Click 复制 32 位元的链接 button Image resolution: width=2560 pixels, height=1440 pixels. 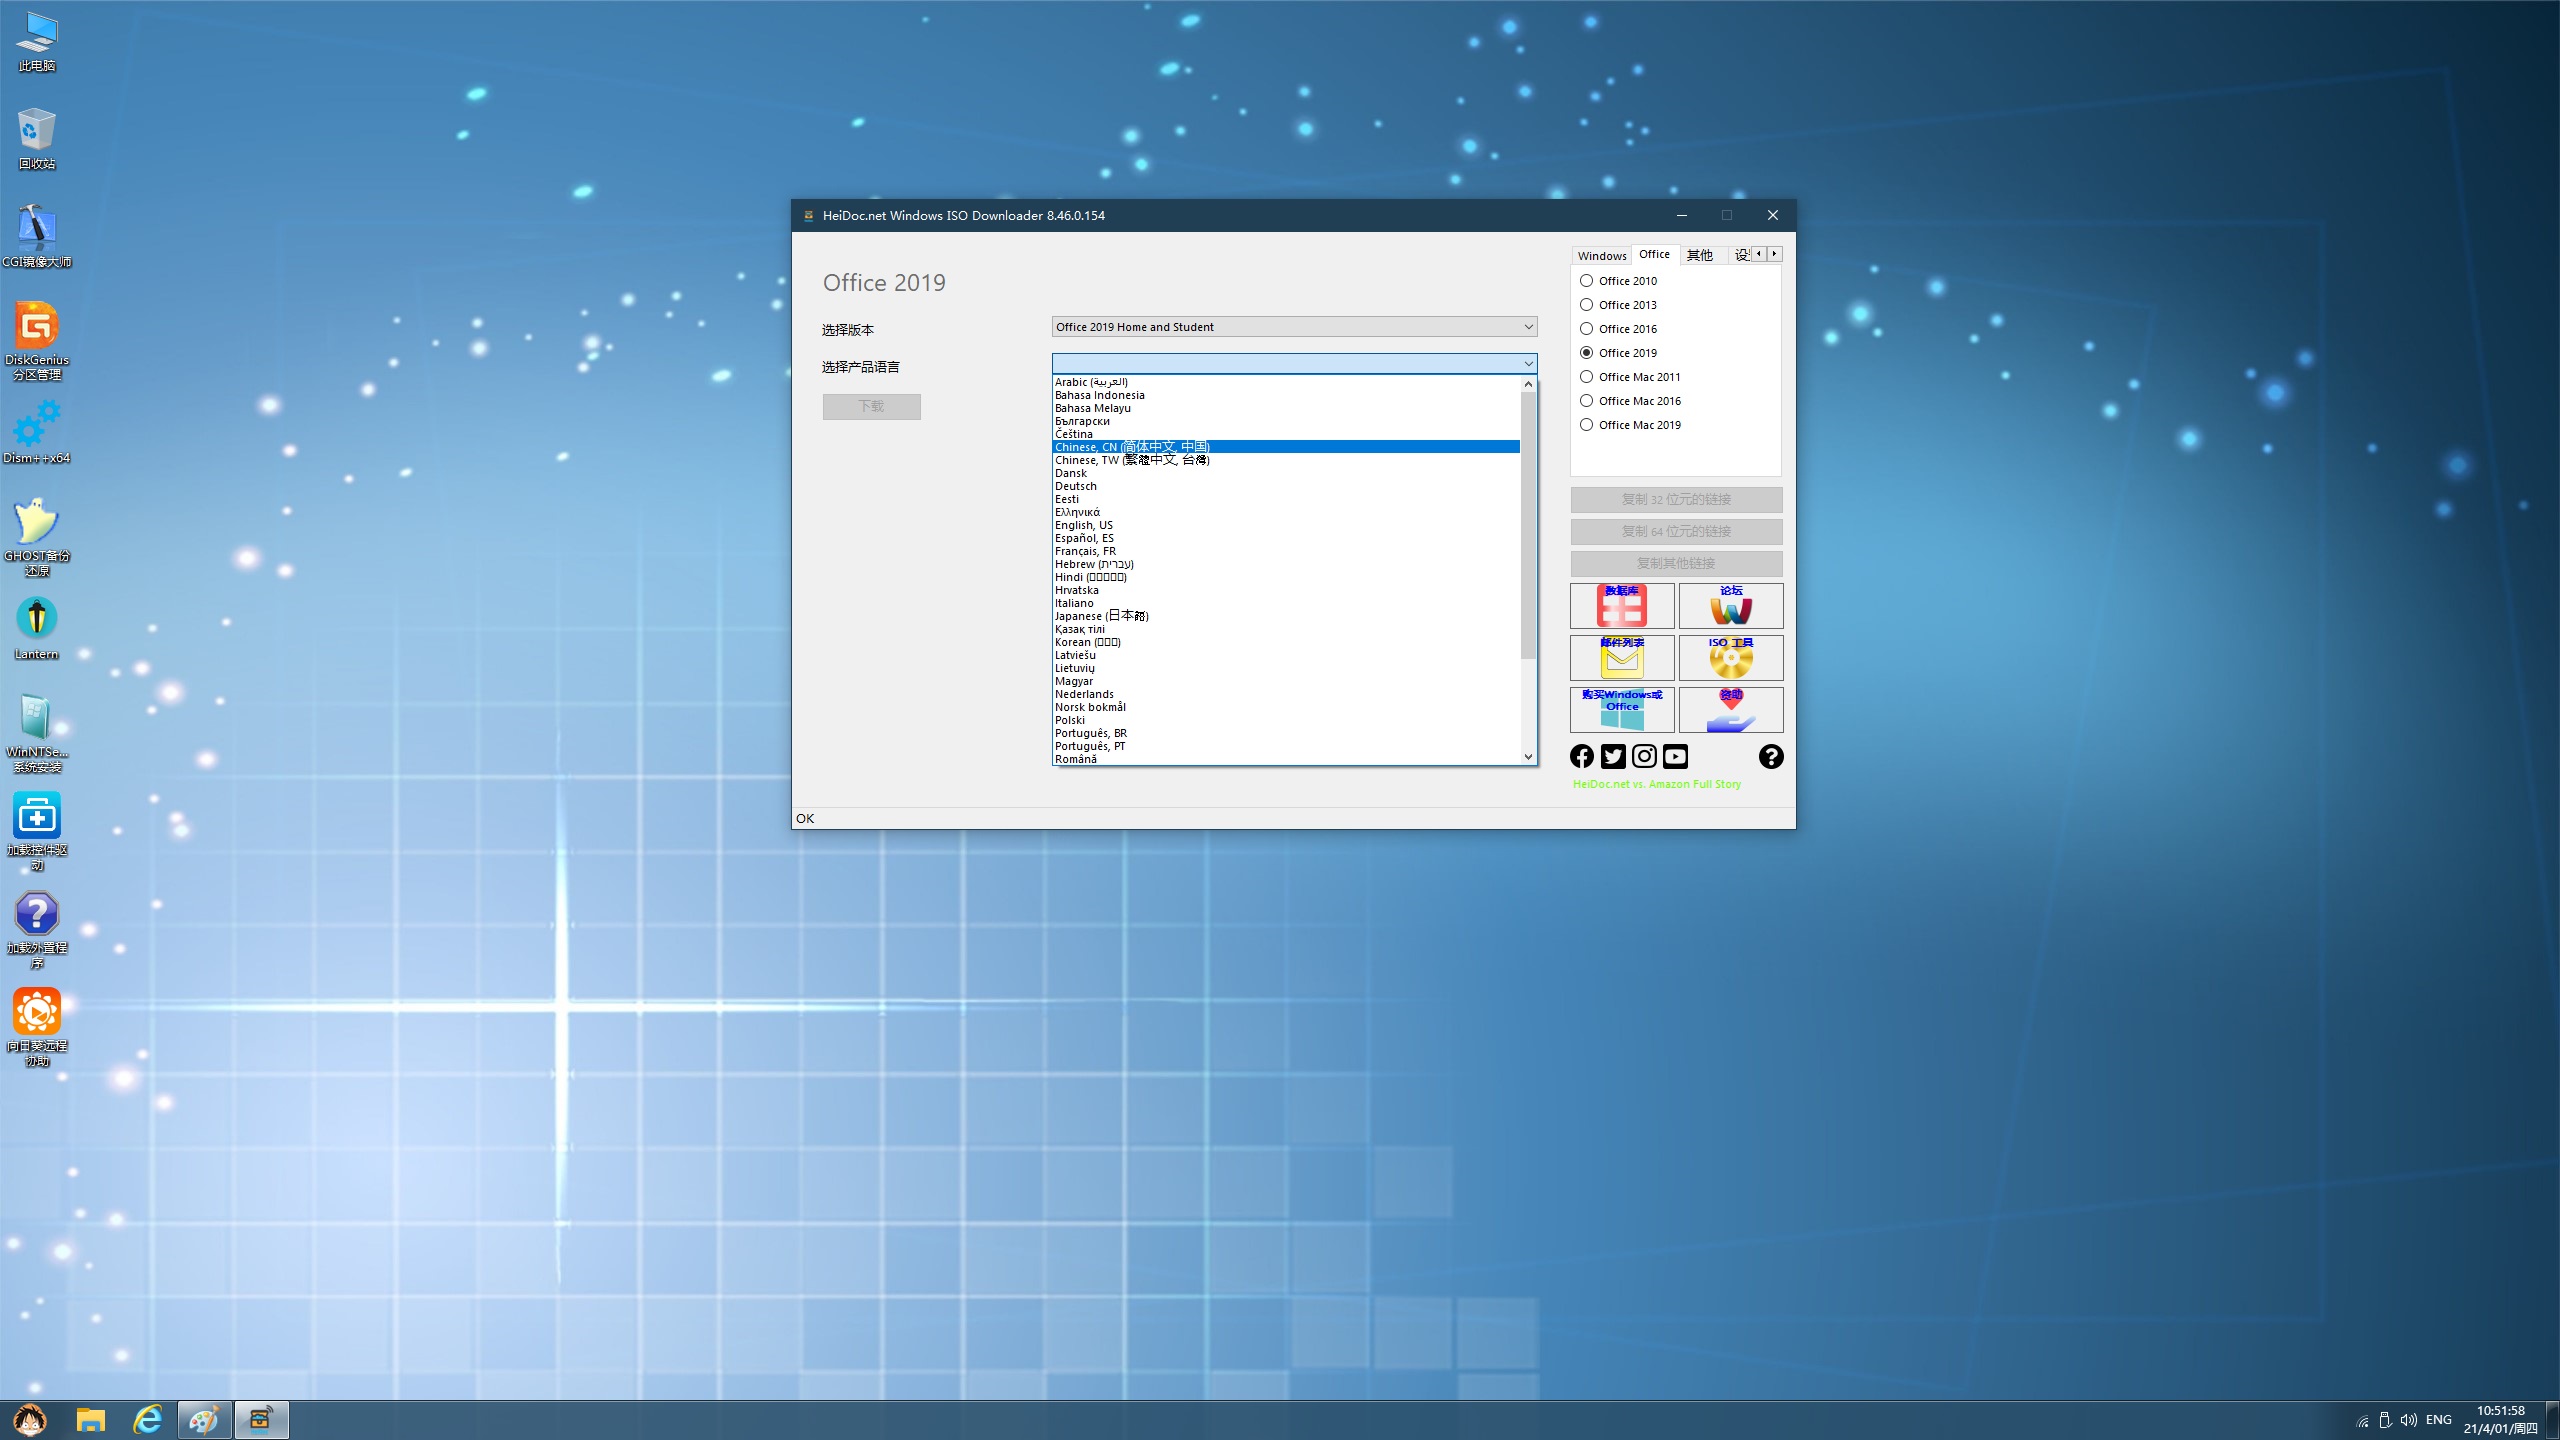click(x=1676, y=500)
